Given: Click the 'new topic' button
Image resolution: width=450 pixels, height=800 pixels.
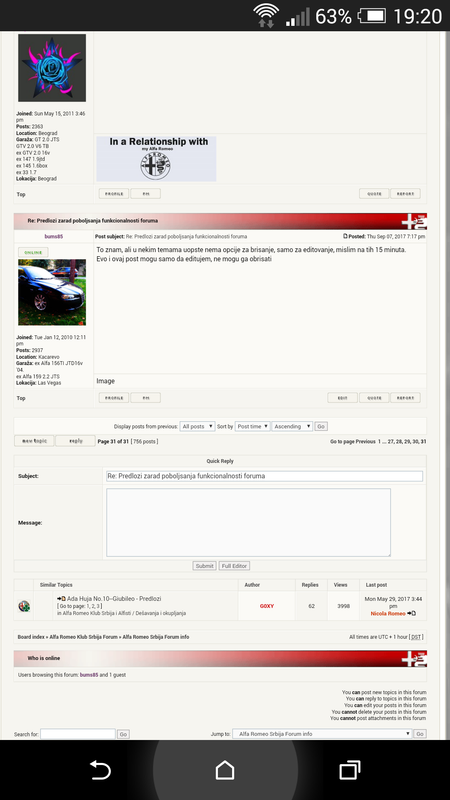Looking at the screenshot, I should 34,441.
